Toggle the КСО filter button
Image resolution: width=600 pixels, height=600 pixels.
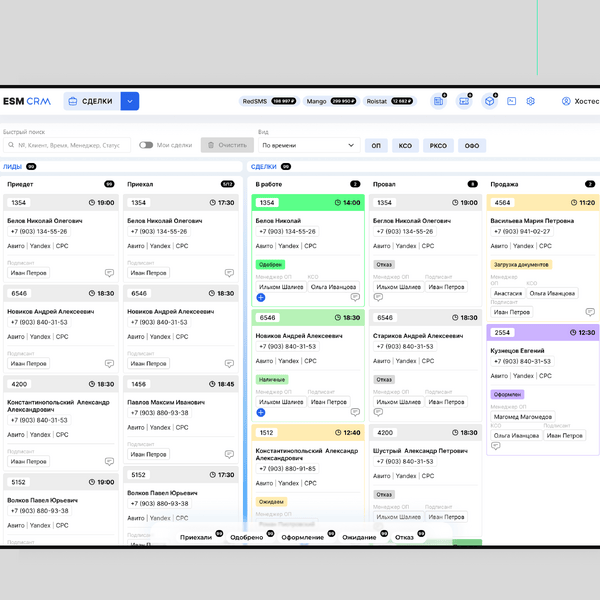click(x=405, y=146)
